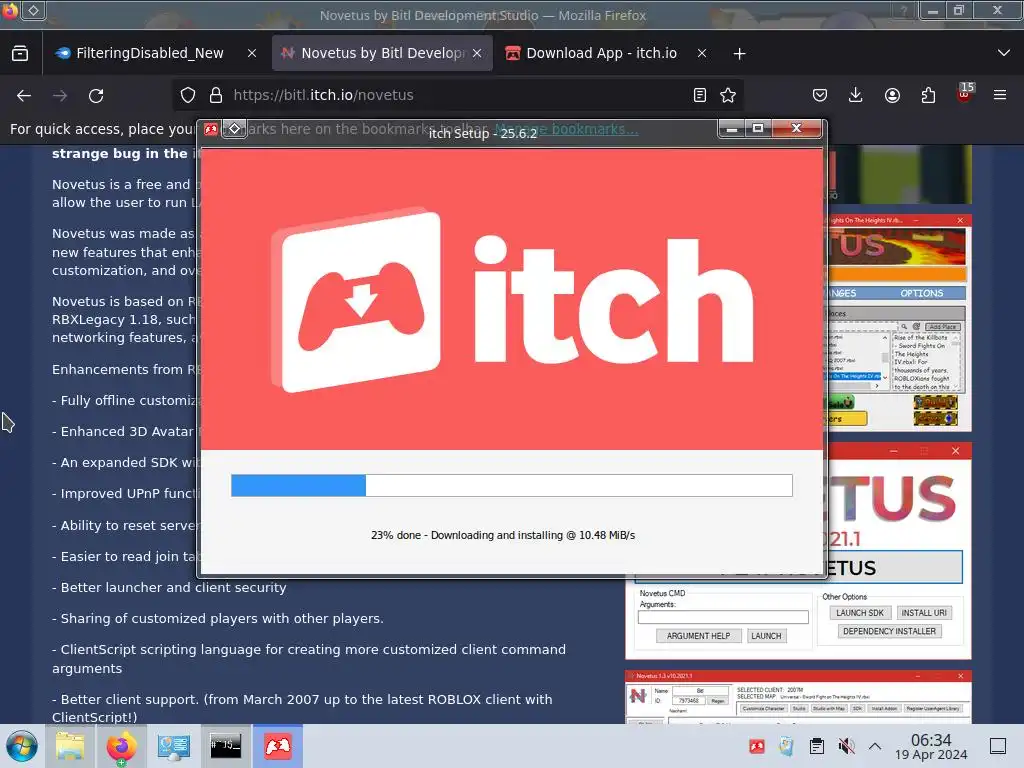Image resolution: width=1024 pixels, height=768 pixels.
Task: Click the itch Setup download progress bar
Action: pos(511,485)
